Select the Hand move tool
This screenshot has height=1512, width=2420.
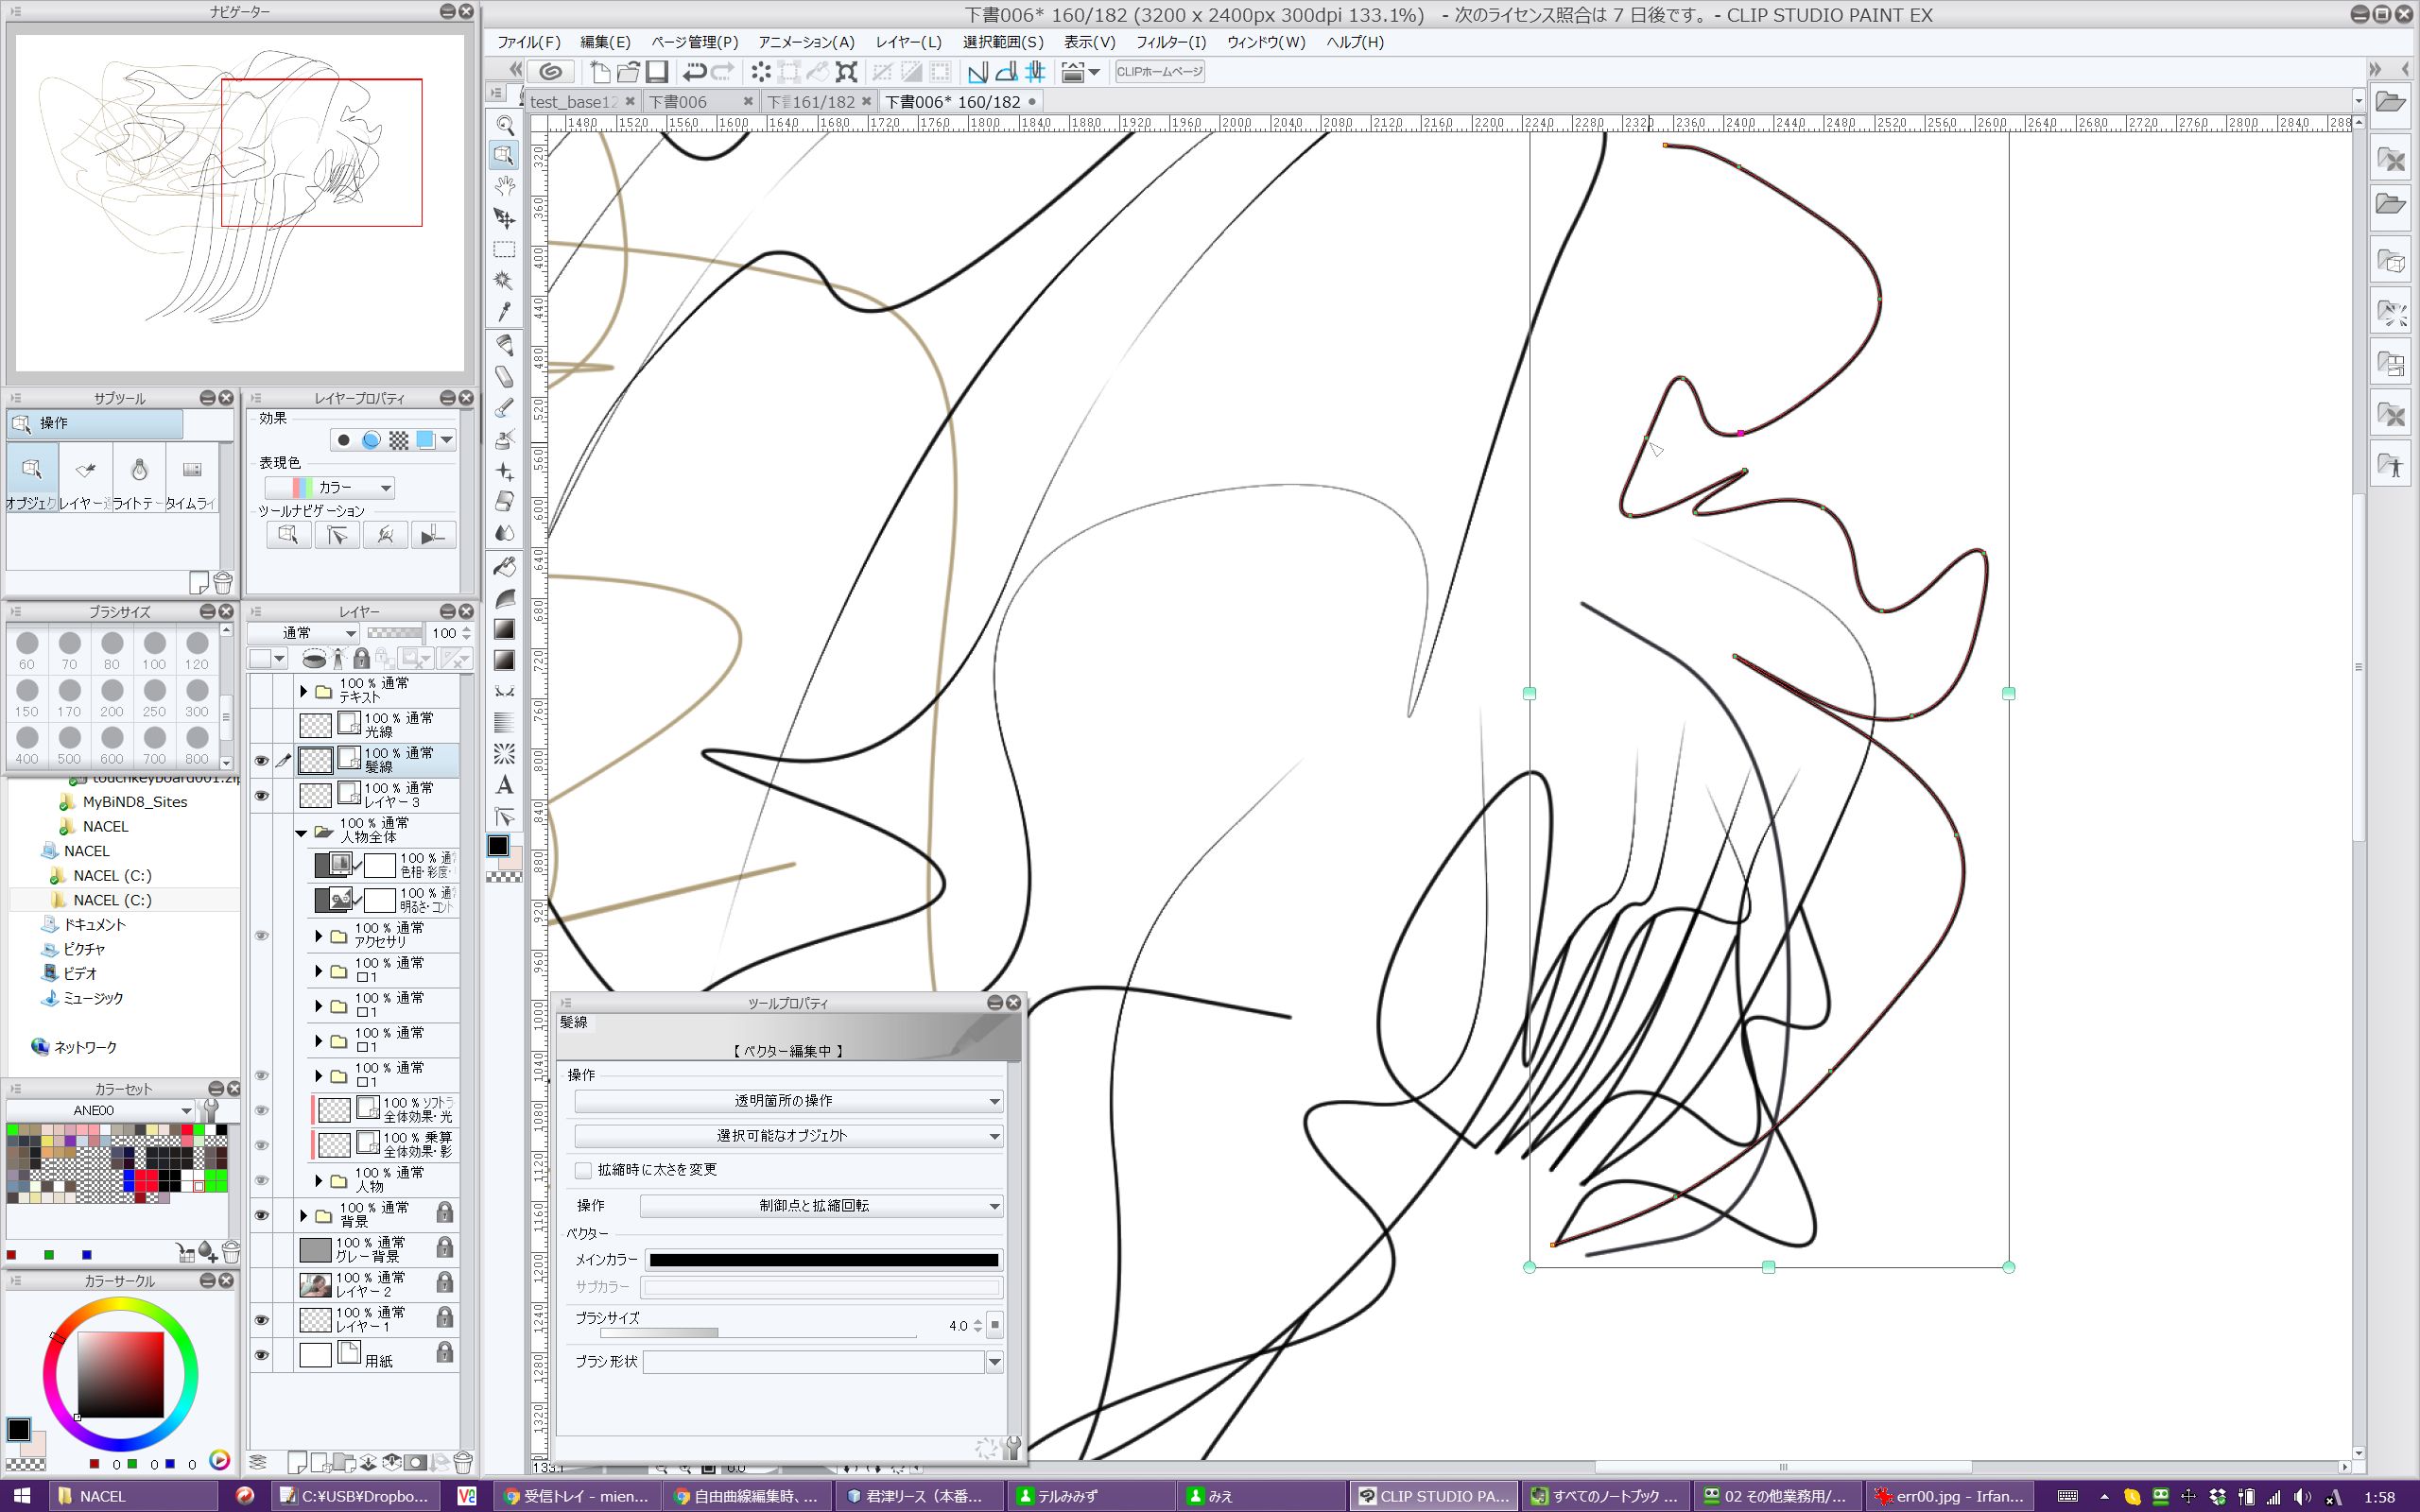point(505,186)
